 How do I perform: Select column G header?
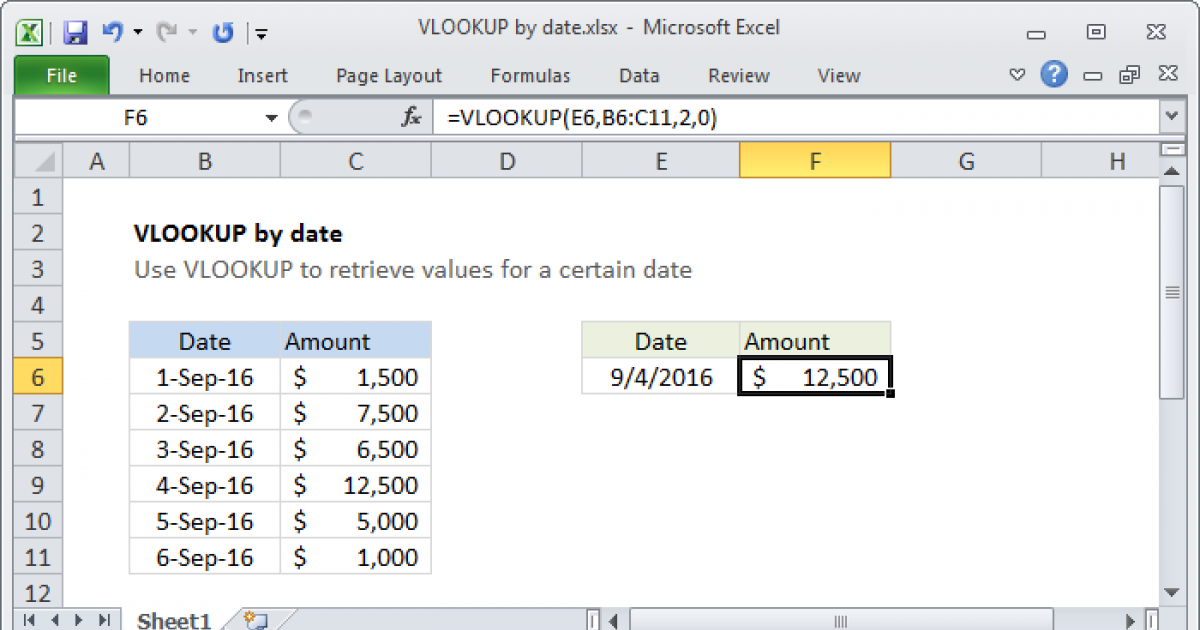(x=966, y=161)
